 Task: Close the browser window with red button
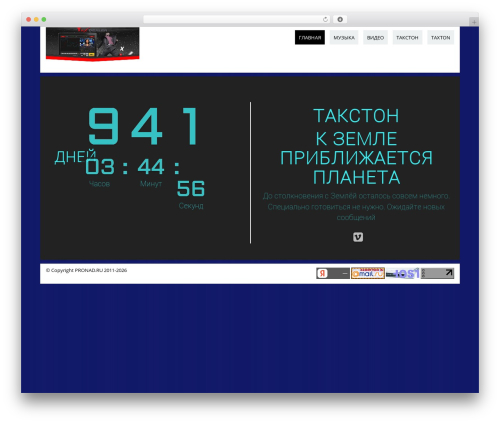click(x=29, y=19)
